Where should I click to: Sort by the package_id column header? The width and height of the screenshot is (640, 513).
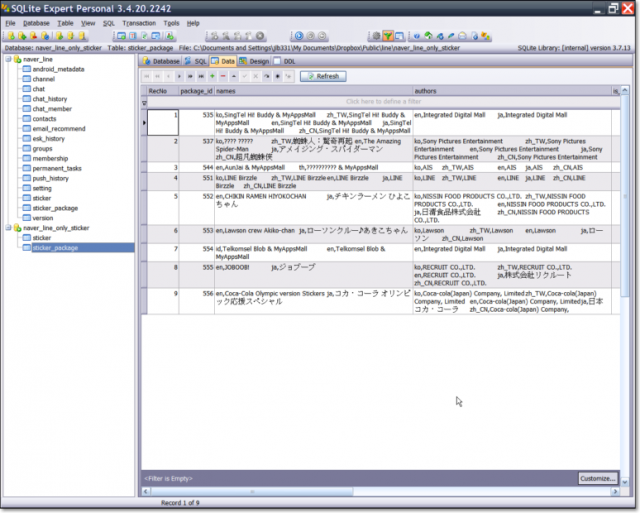click(x=196, y=91)
